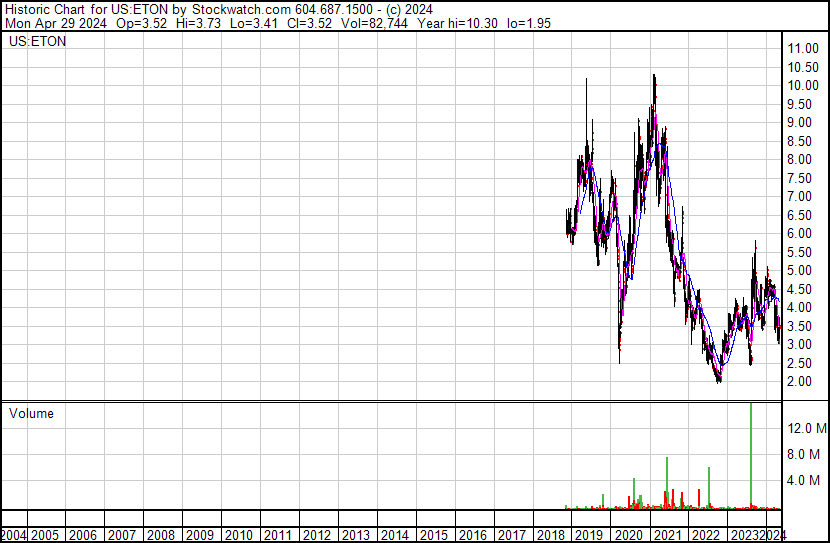Select the 2019 year label on the time axis
Image resolution: width=830 pixels, height=543 pixels.
coord(589,535)
